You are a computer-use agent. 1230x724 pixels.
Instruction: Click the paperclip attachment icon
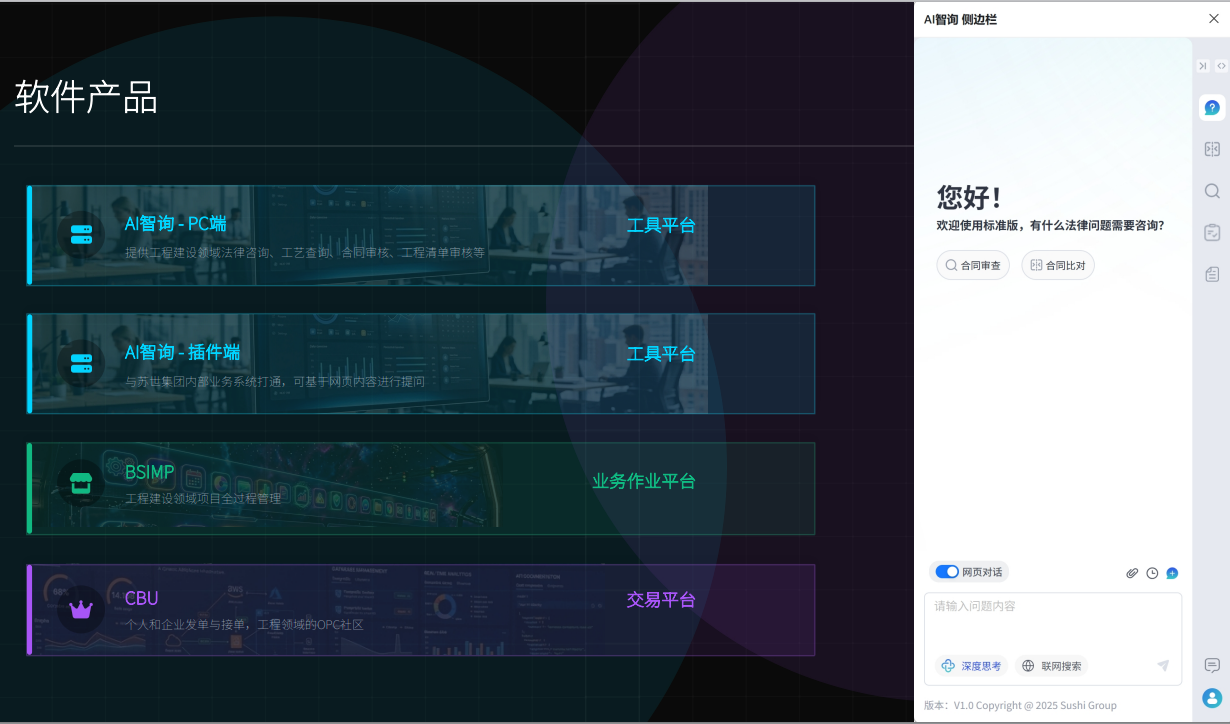[1132, 573]
